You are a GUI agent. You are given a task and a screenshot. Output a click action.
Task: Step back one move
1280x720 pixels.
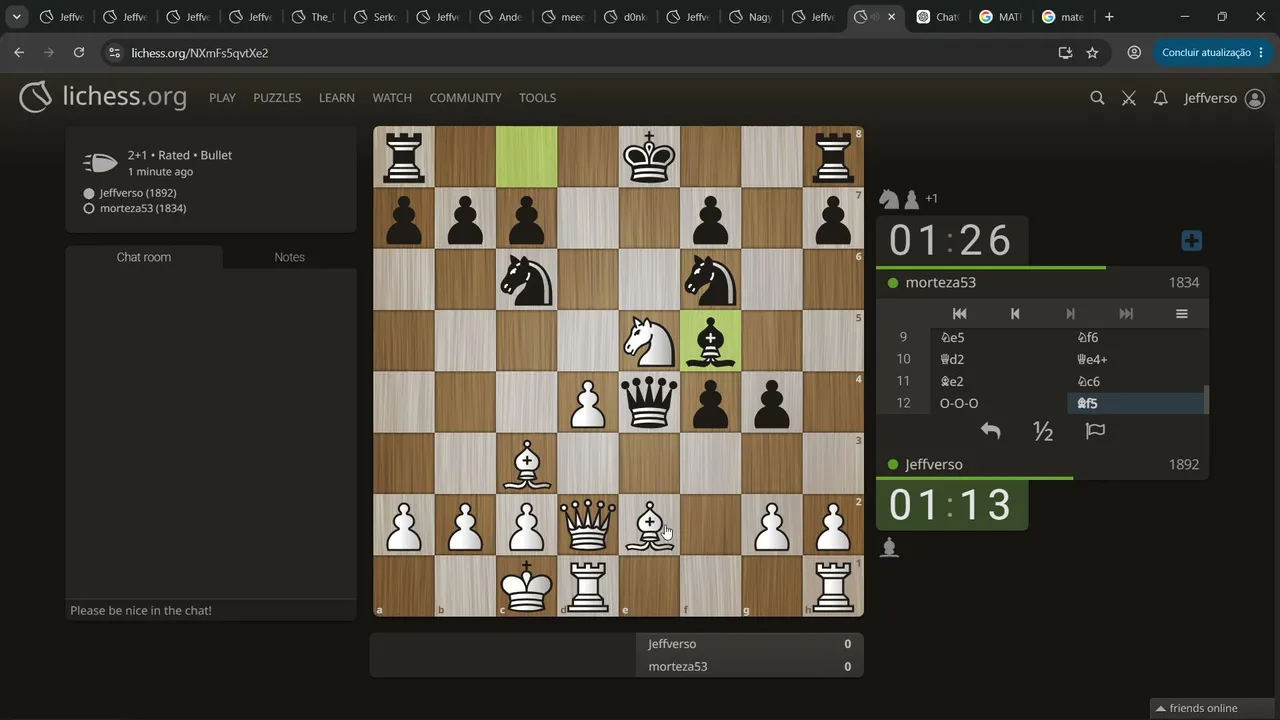(x=1015, y=314)
